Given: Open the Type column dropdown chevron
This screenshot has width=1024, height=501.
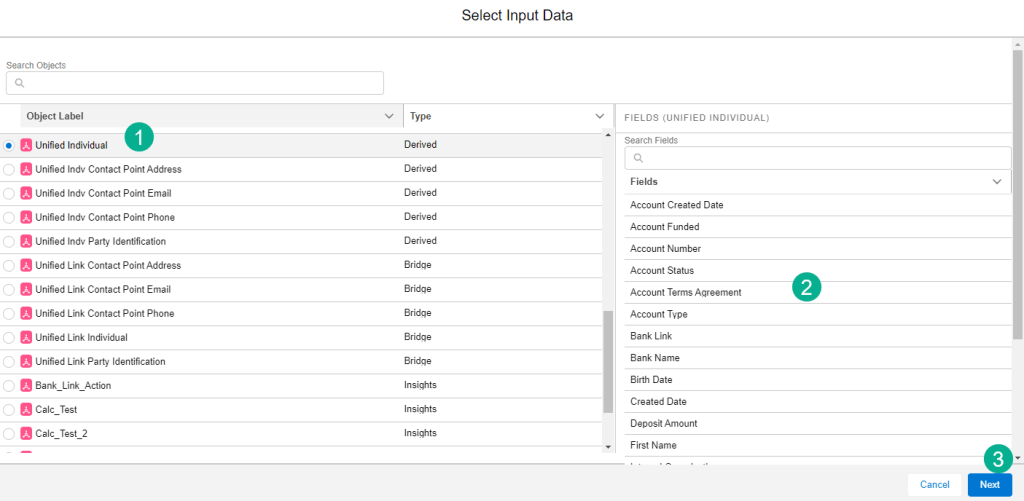Looking at the screenshot, I should coord(599,116).
